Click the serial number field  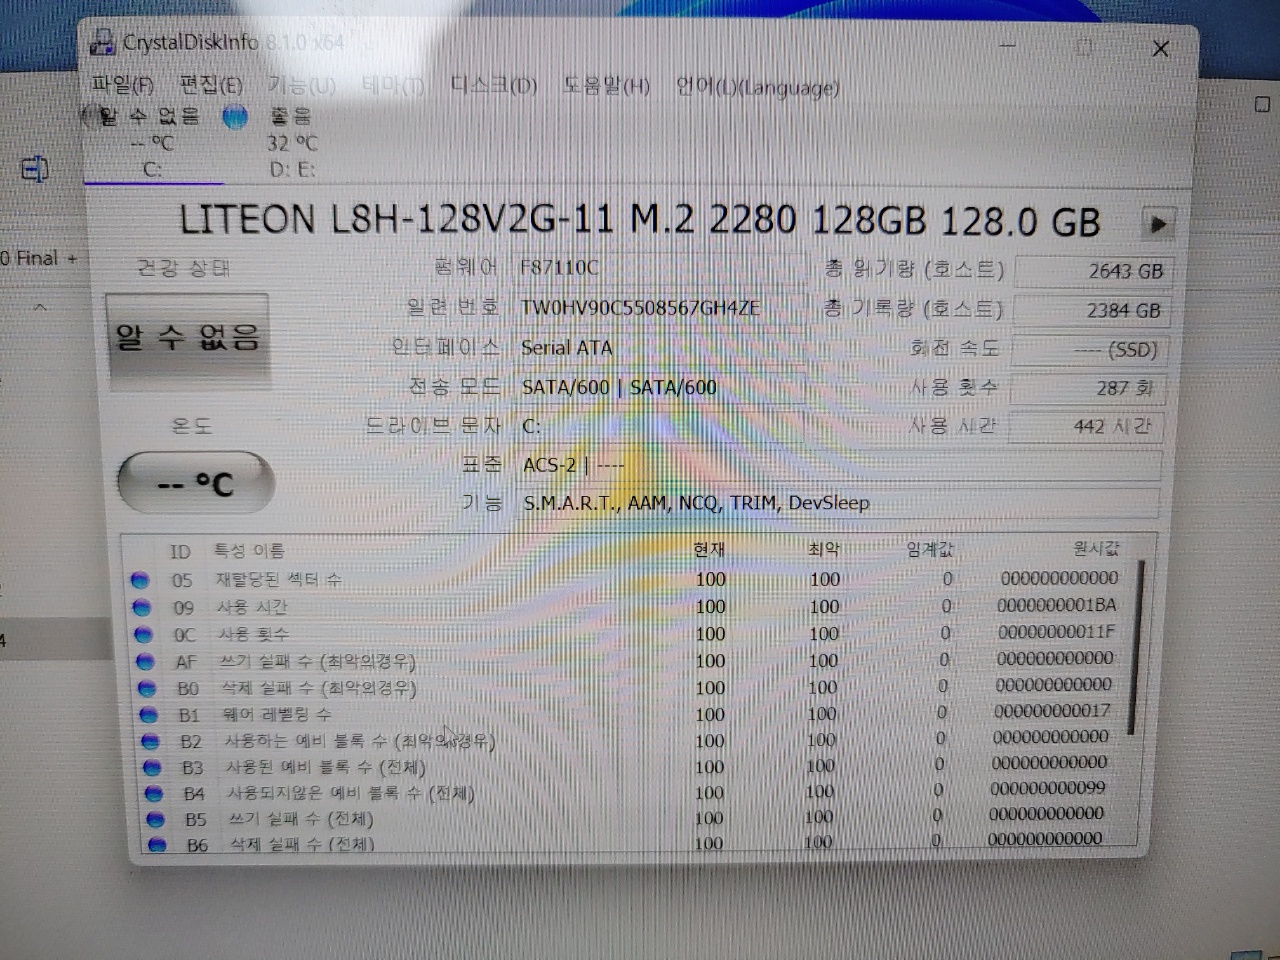[660, 308]
